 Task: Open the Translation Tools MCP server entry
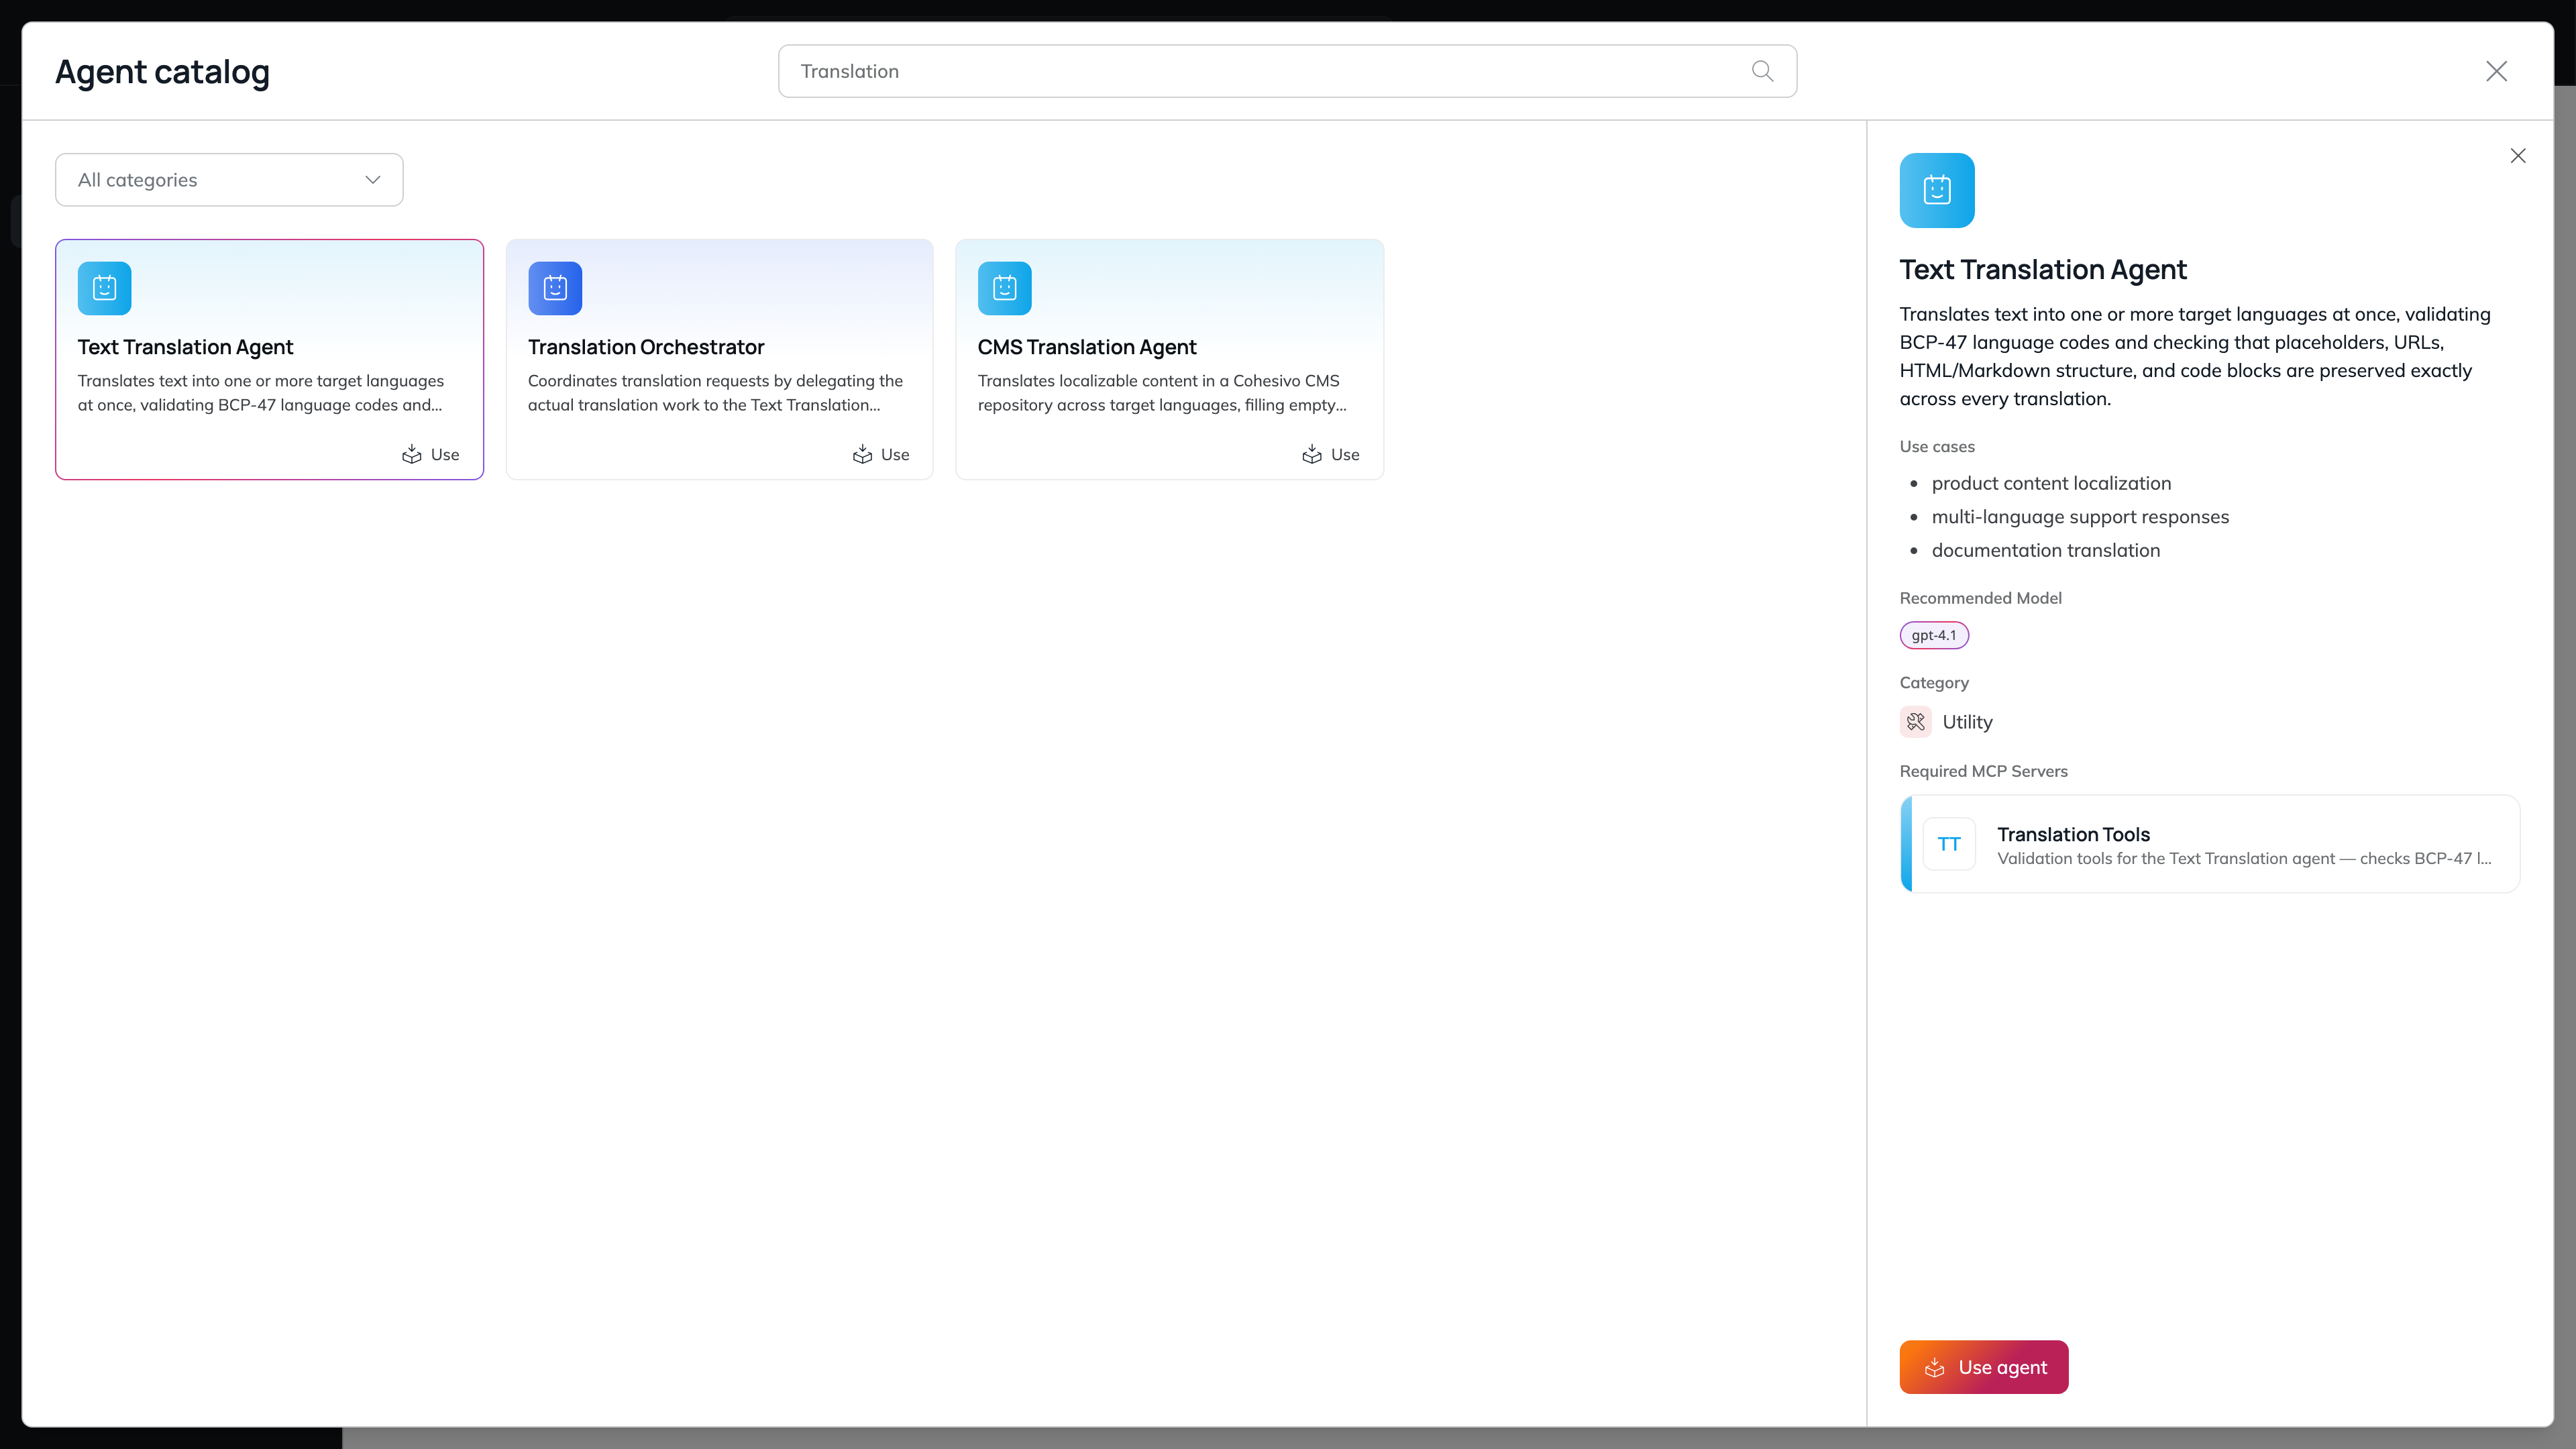2210,844
